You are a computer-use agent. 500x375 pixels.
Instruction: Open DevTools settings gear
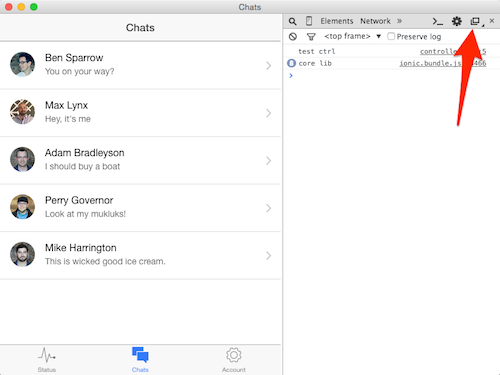[x=457, y=21]
